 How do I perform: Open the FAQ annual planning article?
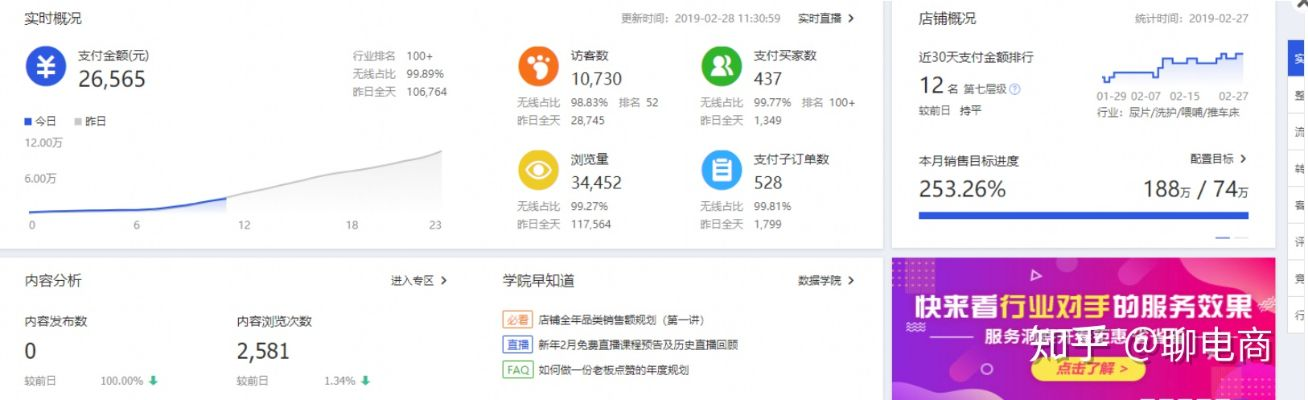pos(613,370)
